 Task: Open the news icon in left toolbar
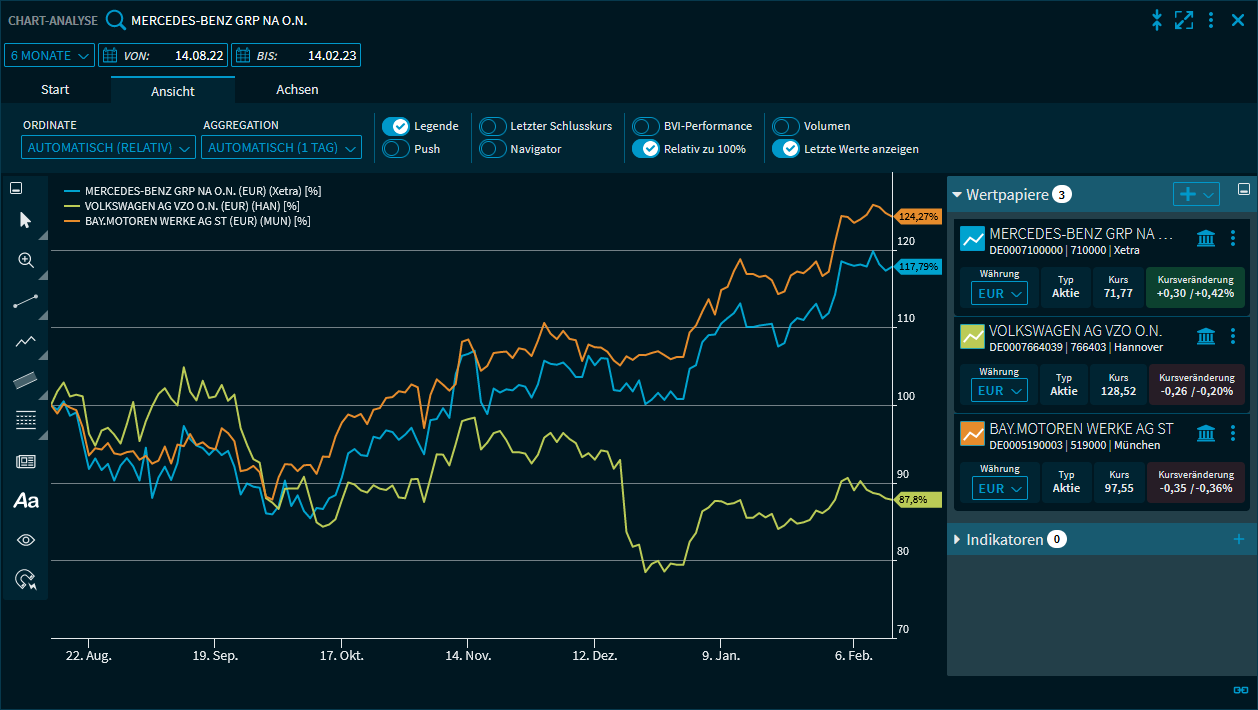click(26, 461)
